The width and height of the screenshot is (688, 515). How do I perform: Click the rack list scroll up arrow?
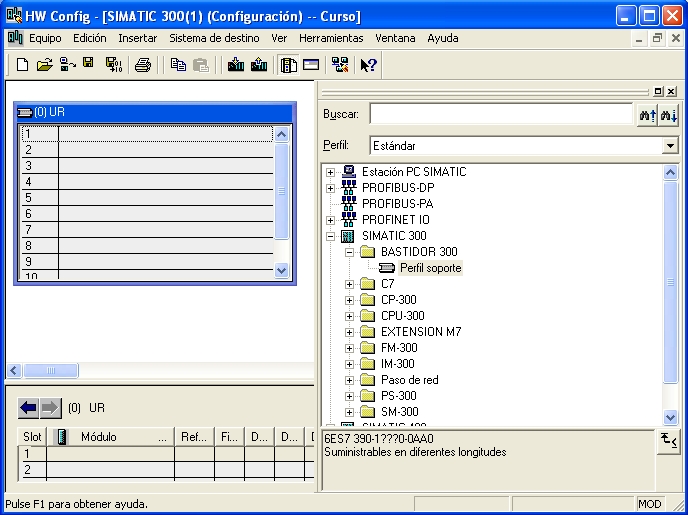(x=281, y=134)
